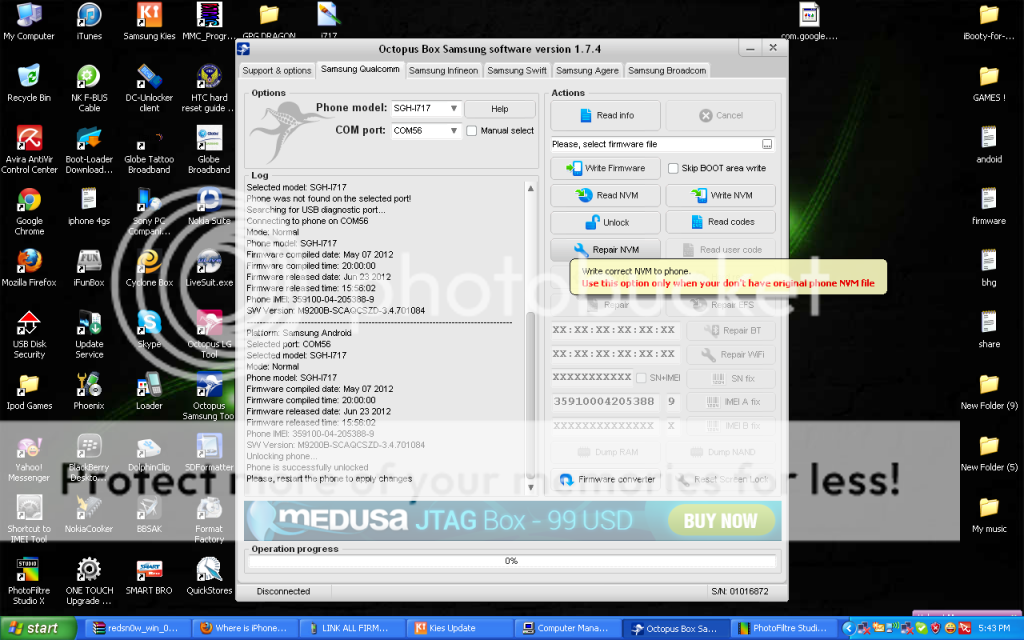Open the Cyclone Box shortcut
1024x640 pixels.
click(x=149, y=268)
